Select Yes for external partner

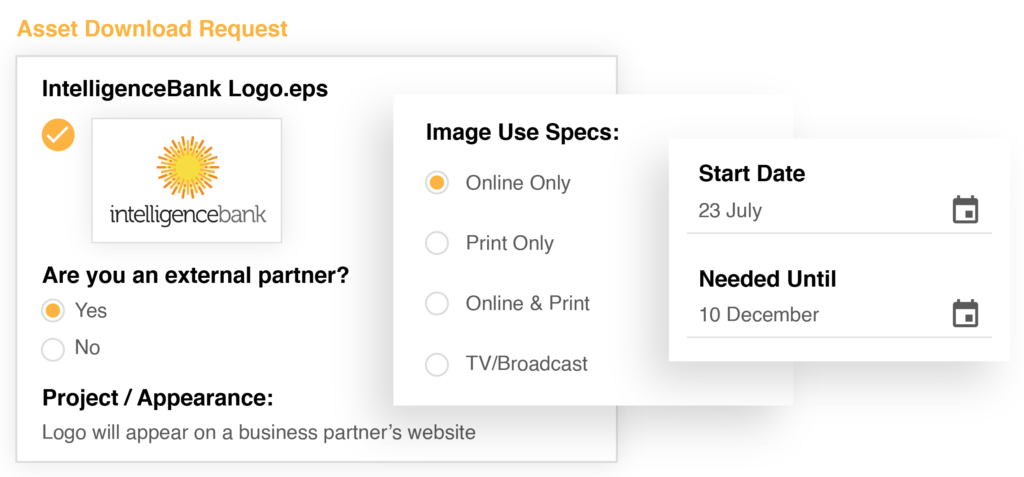pyautogui.click(x=53, y=310)
